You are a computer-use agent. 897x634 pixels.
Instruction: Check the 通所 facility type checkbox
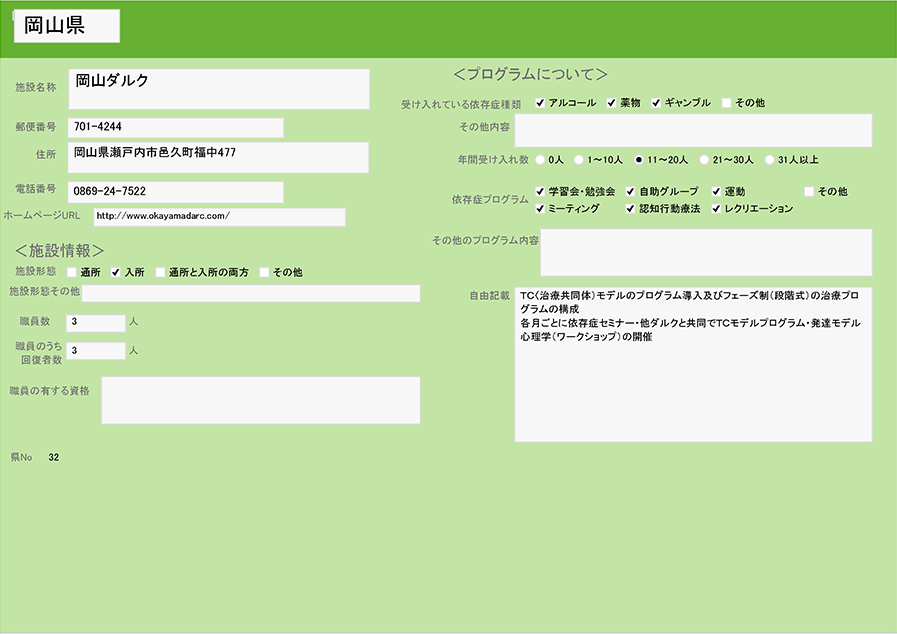pos(72,272)
